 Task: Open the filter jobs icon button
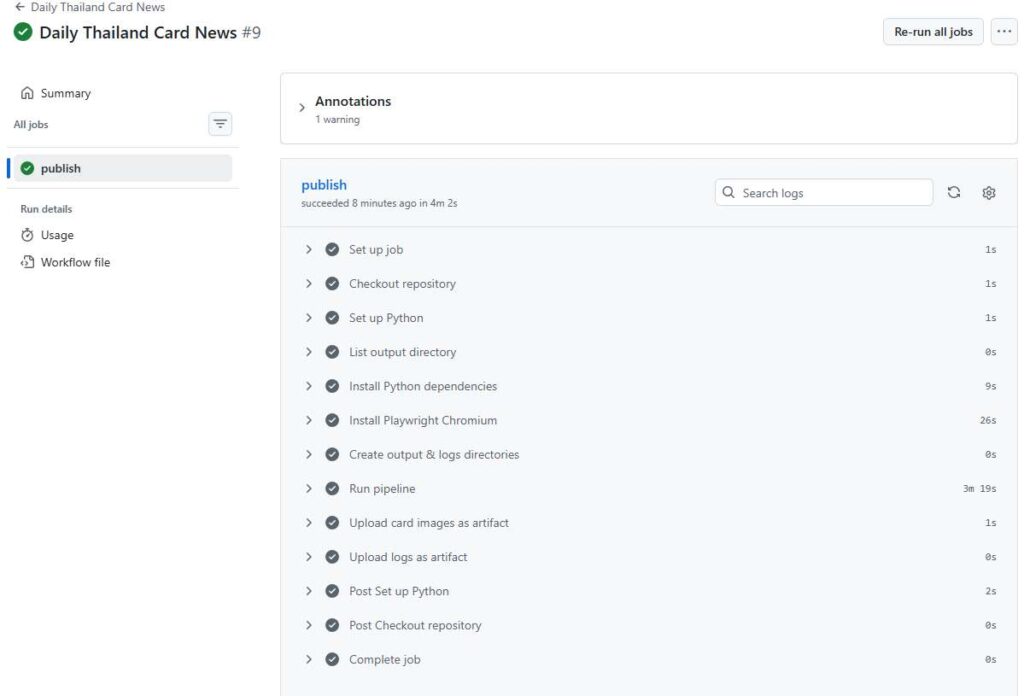pyautogui.click(x=220, y=124)
